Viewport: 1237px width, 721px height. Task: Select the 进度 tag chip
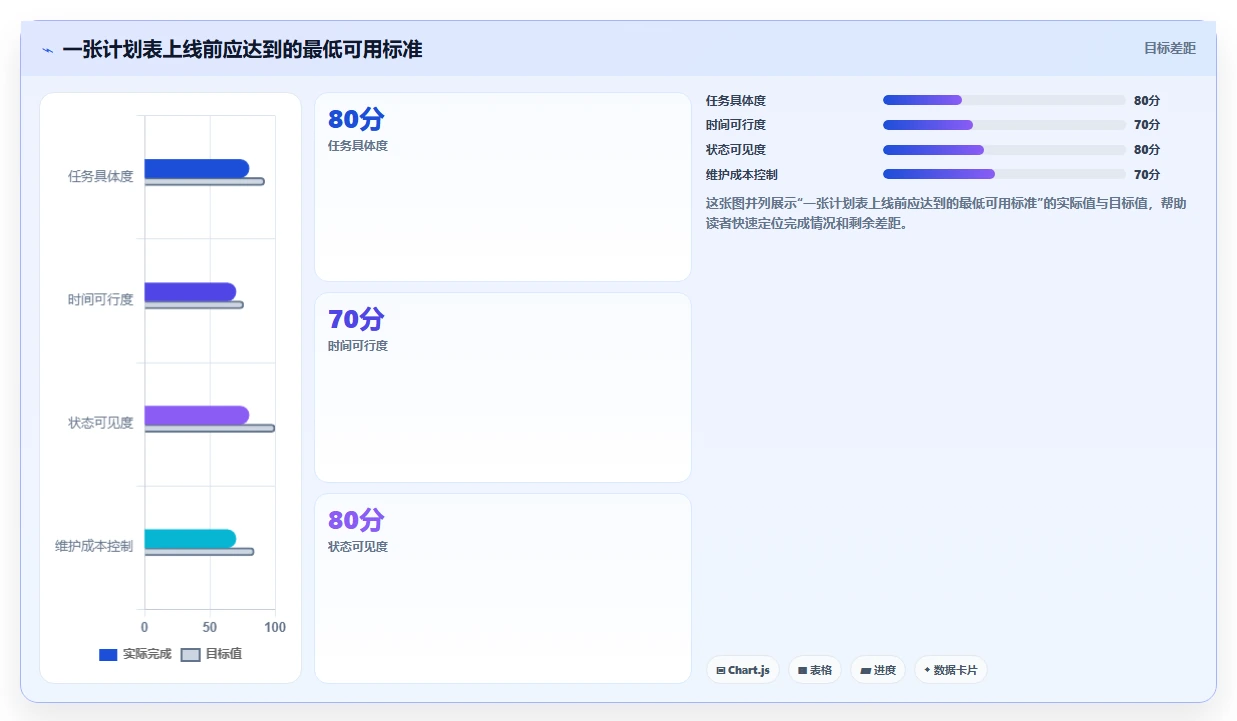(x=878, y=670)
